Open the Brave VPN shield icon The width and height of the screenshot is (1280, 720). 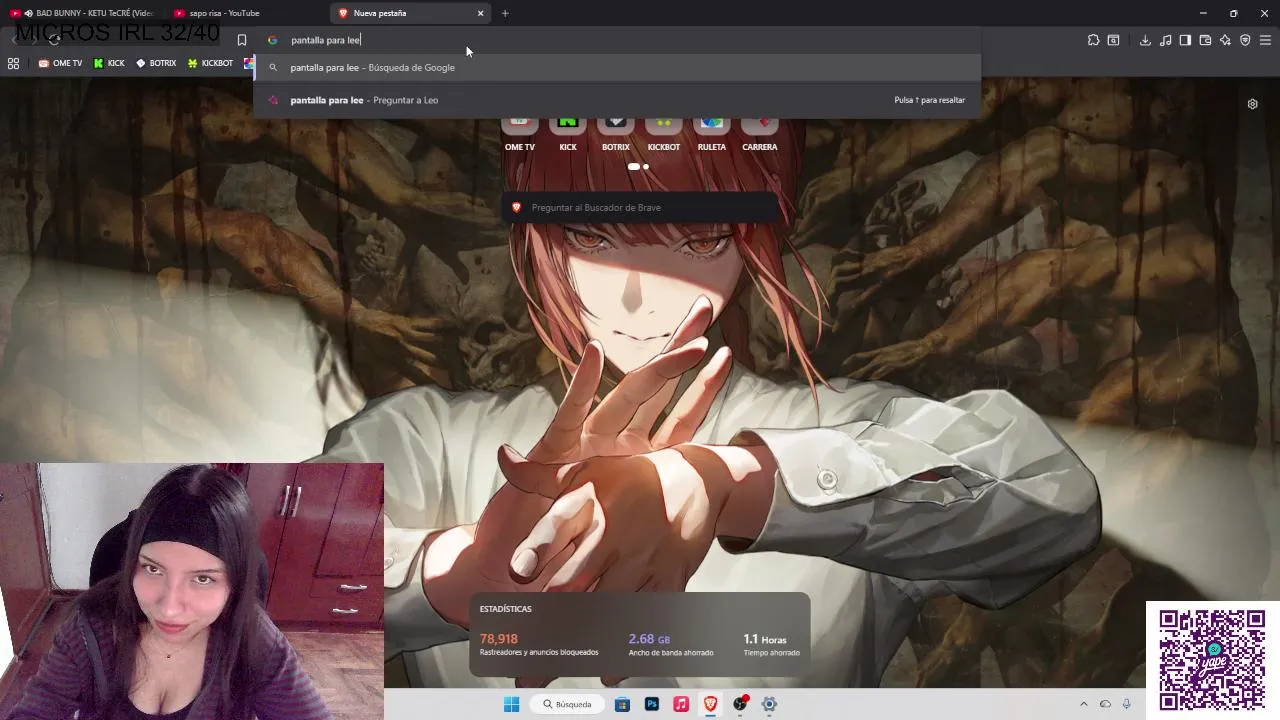[x=1245, y=40]
